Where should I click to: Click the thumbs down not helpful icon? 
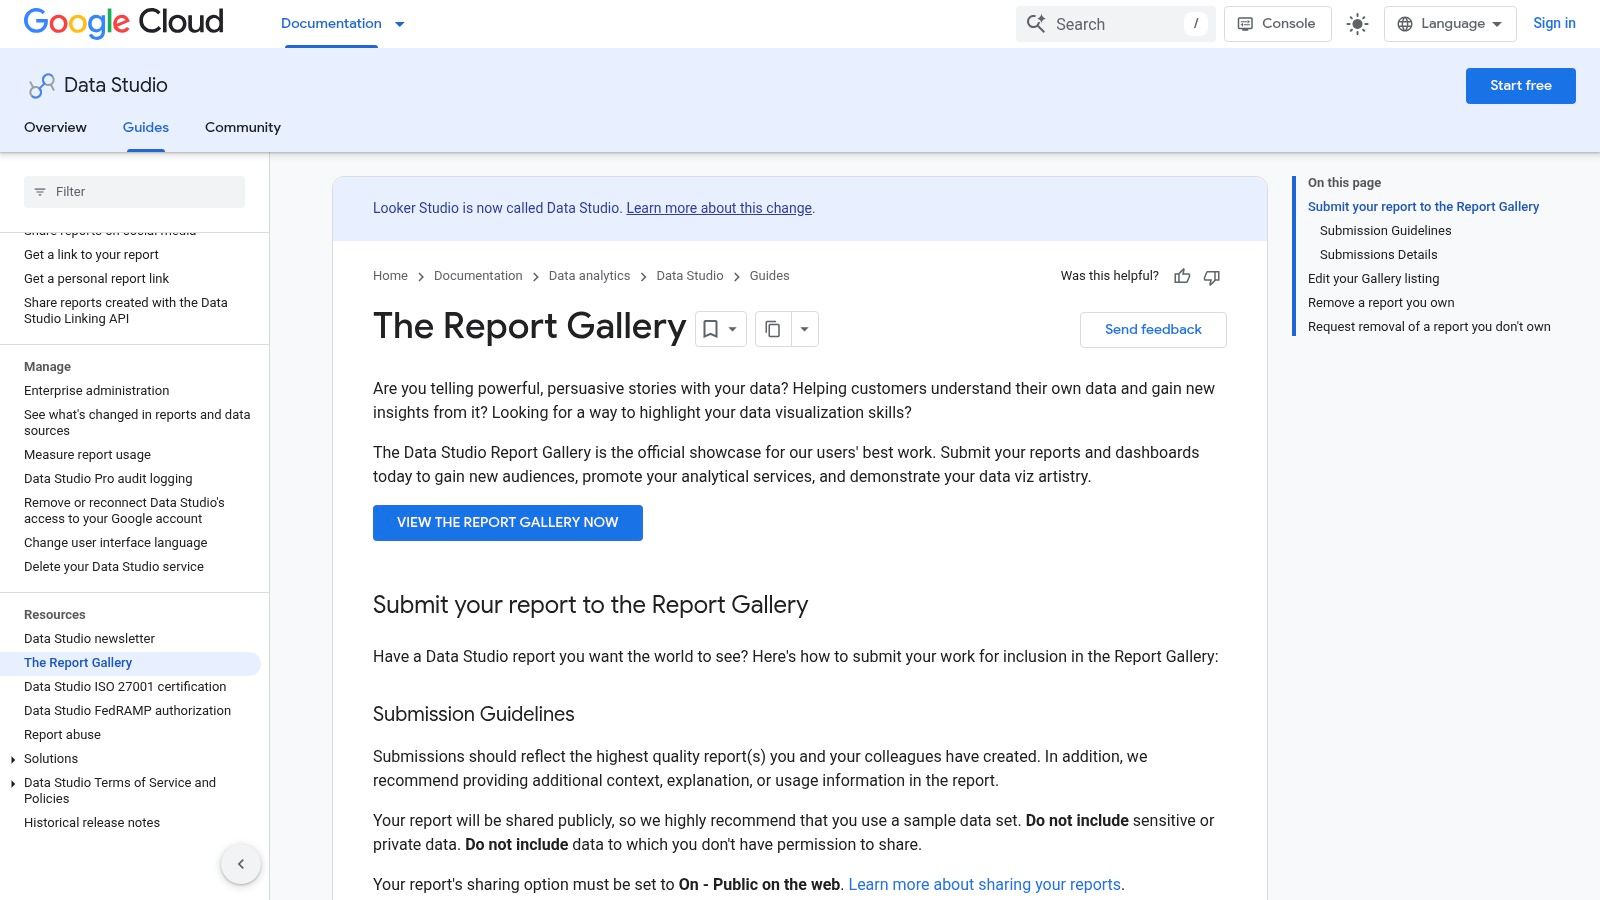[1212, 276]
